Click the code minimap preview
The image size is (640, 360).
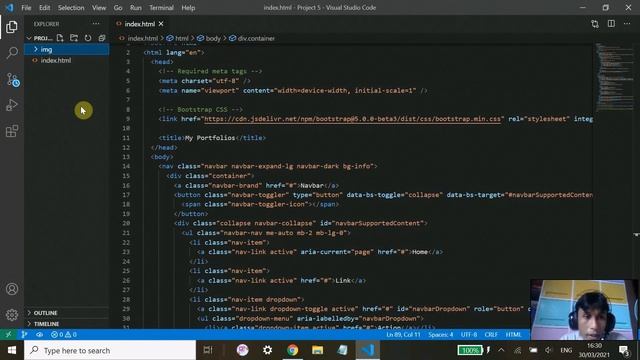(x=615, y=78)
